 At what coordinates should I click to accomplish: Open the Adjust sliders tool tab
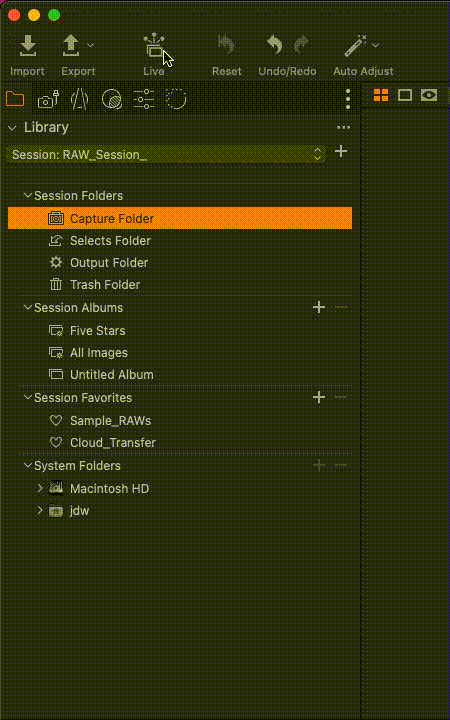(x=144, y=99)
